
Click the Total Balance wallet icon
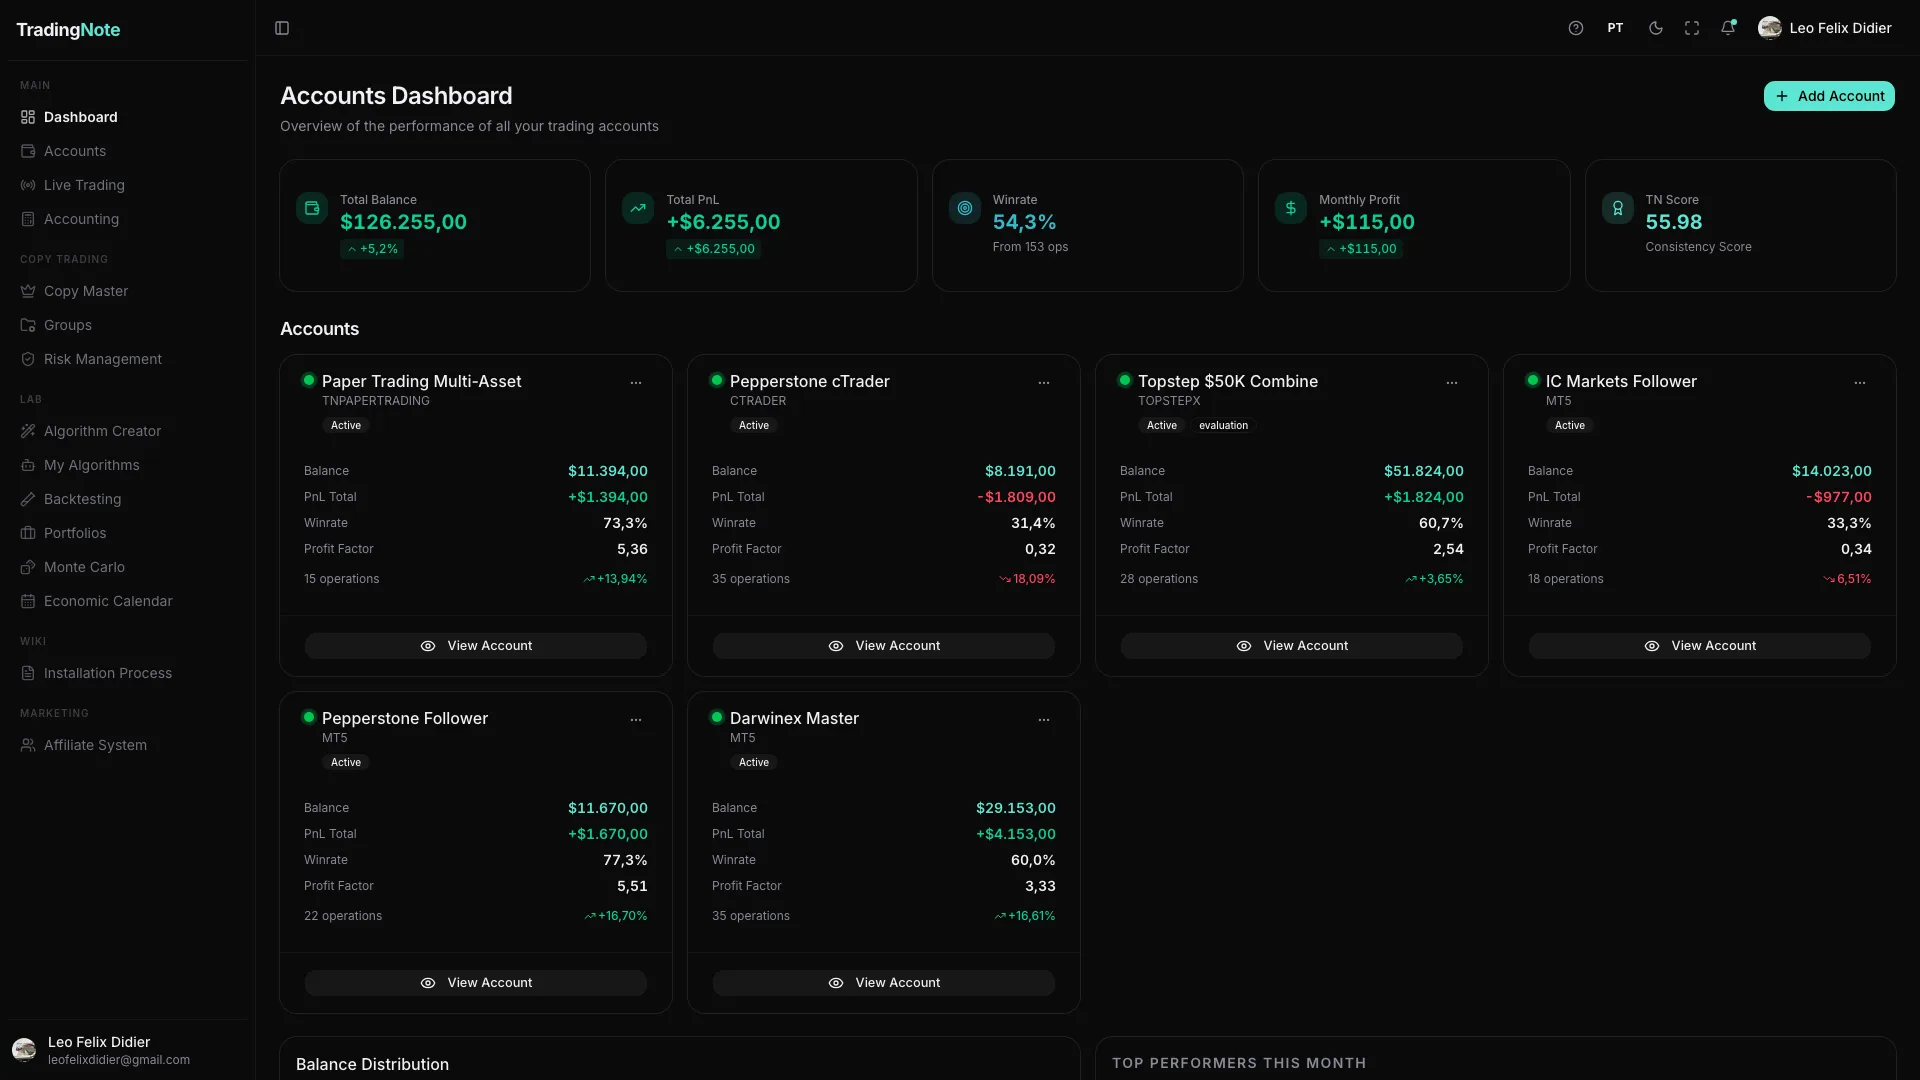(312, 208)
